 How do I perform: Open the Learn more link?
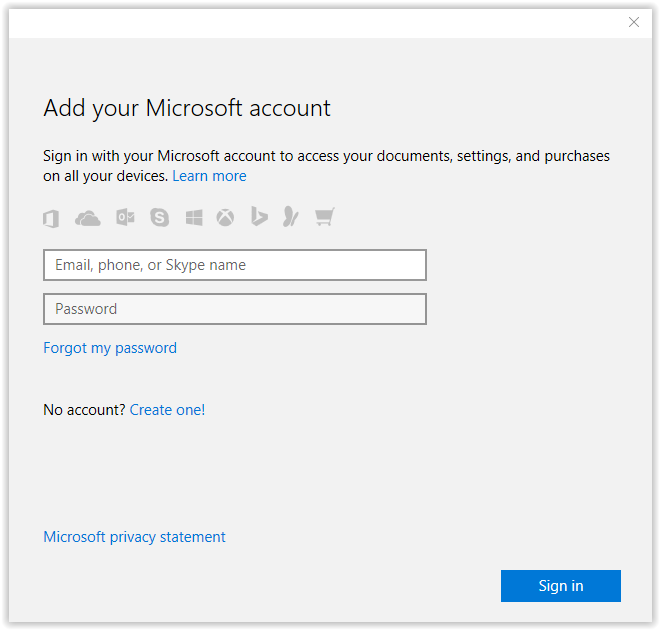(209, 176)
